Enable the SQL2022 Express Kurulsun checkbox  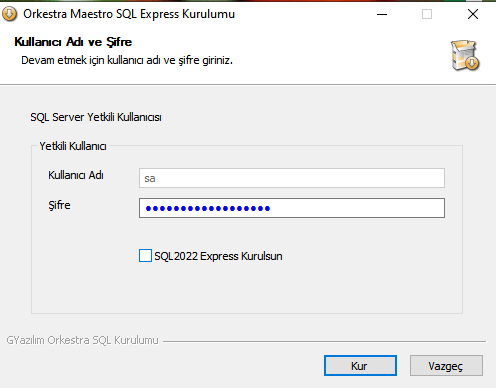(145, 256)
